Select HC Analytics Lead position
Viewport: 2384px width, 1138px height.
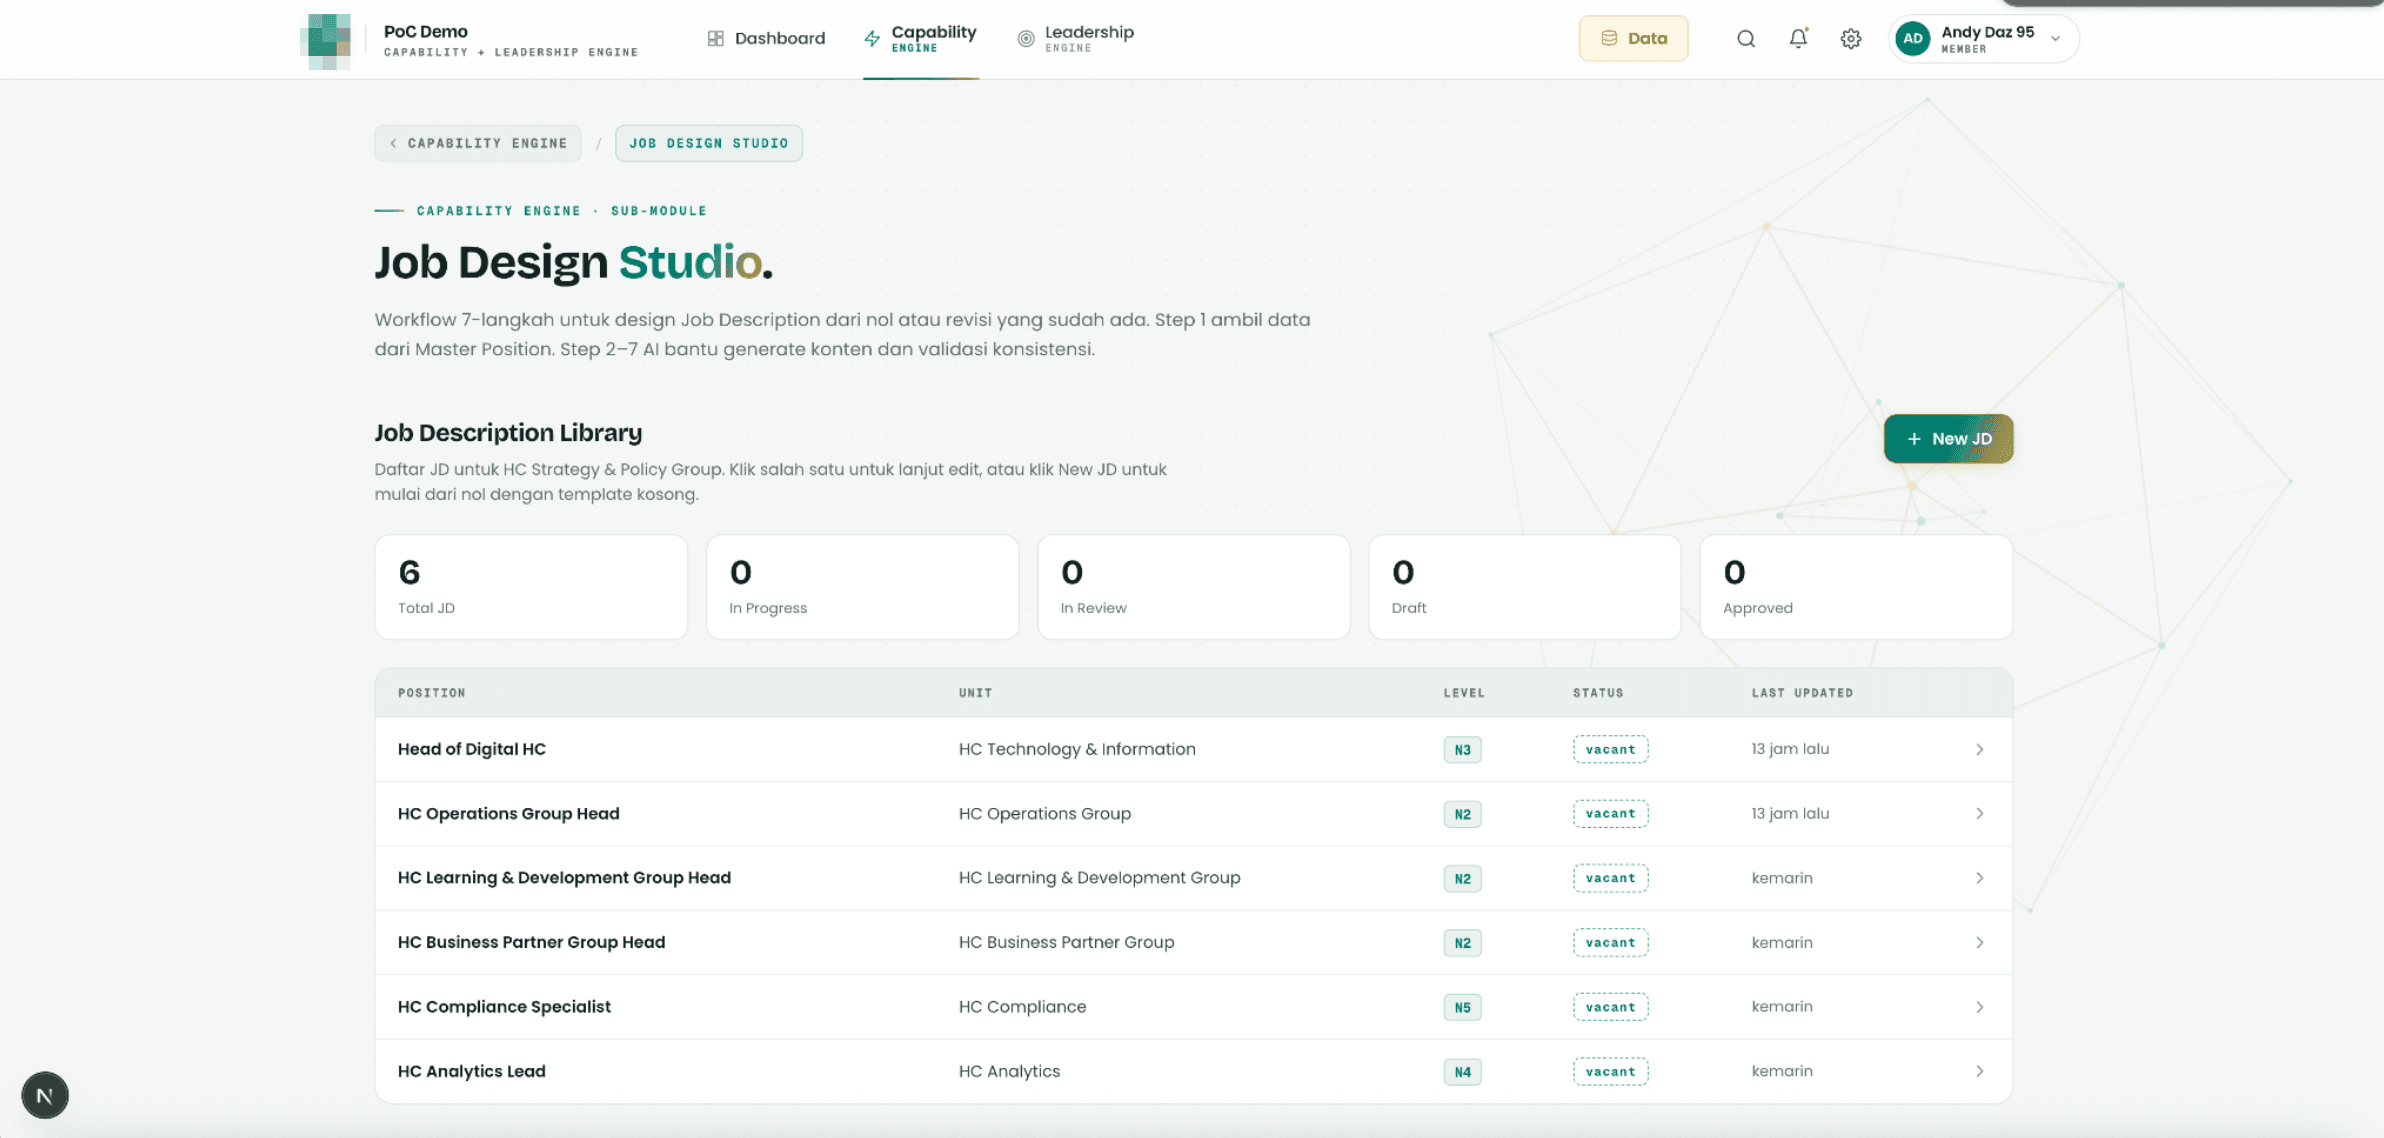tap(472, 1071)
